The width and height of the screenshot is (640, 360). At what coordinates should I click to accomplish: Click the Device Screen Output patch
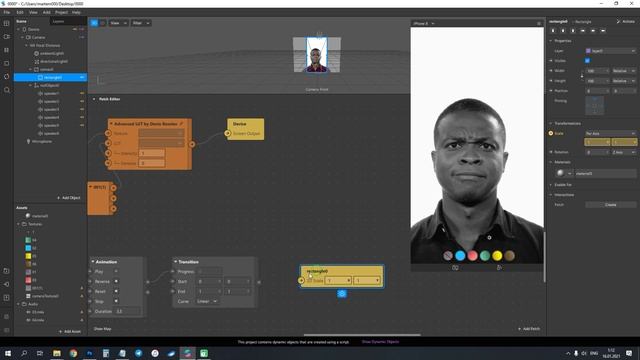point(245,129)
